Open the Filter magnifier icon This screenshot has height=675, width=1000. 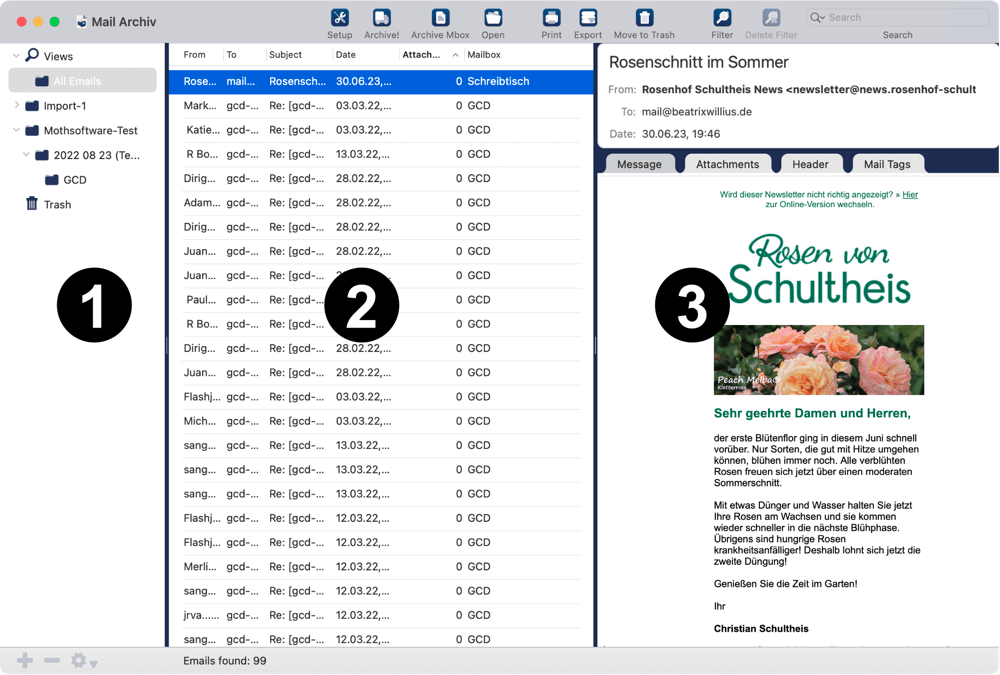click(x=722, y=18)
